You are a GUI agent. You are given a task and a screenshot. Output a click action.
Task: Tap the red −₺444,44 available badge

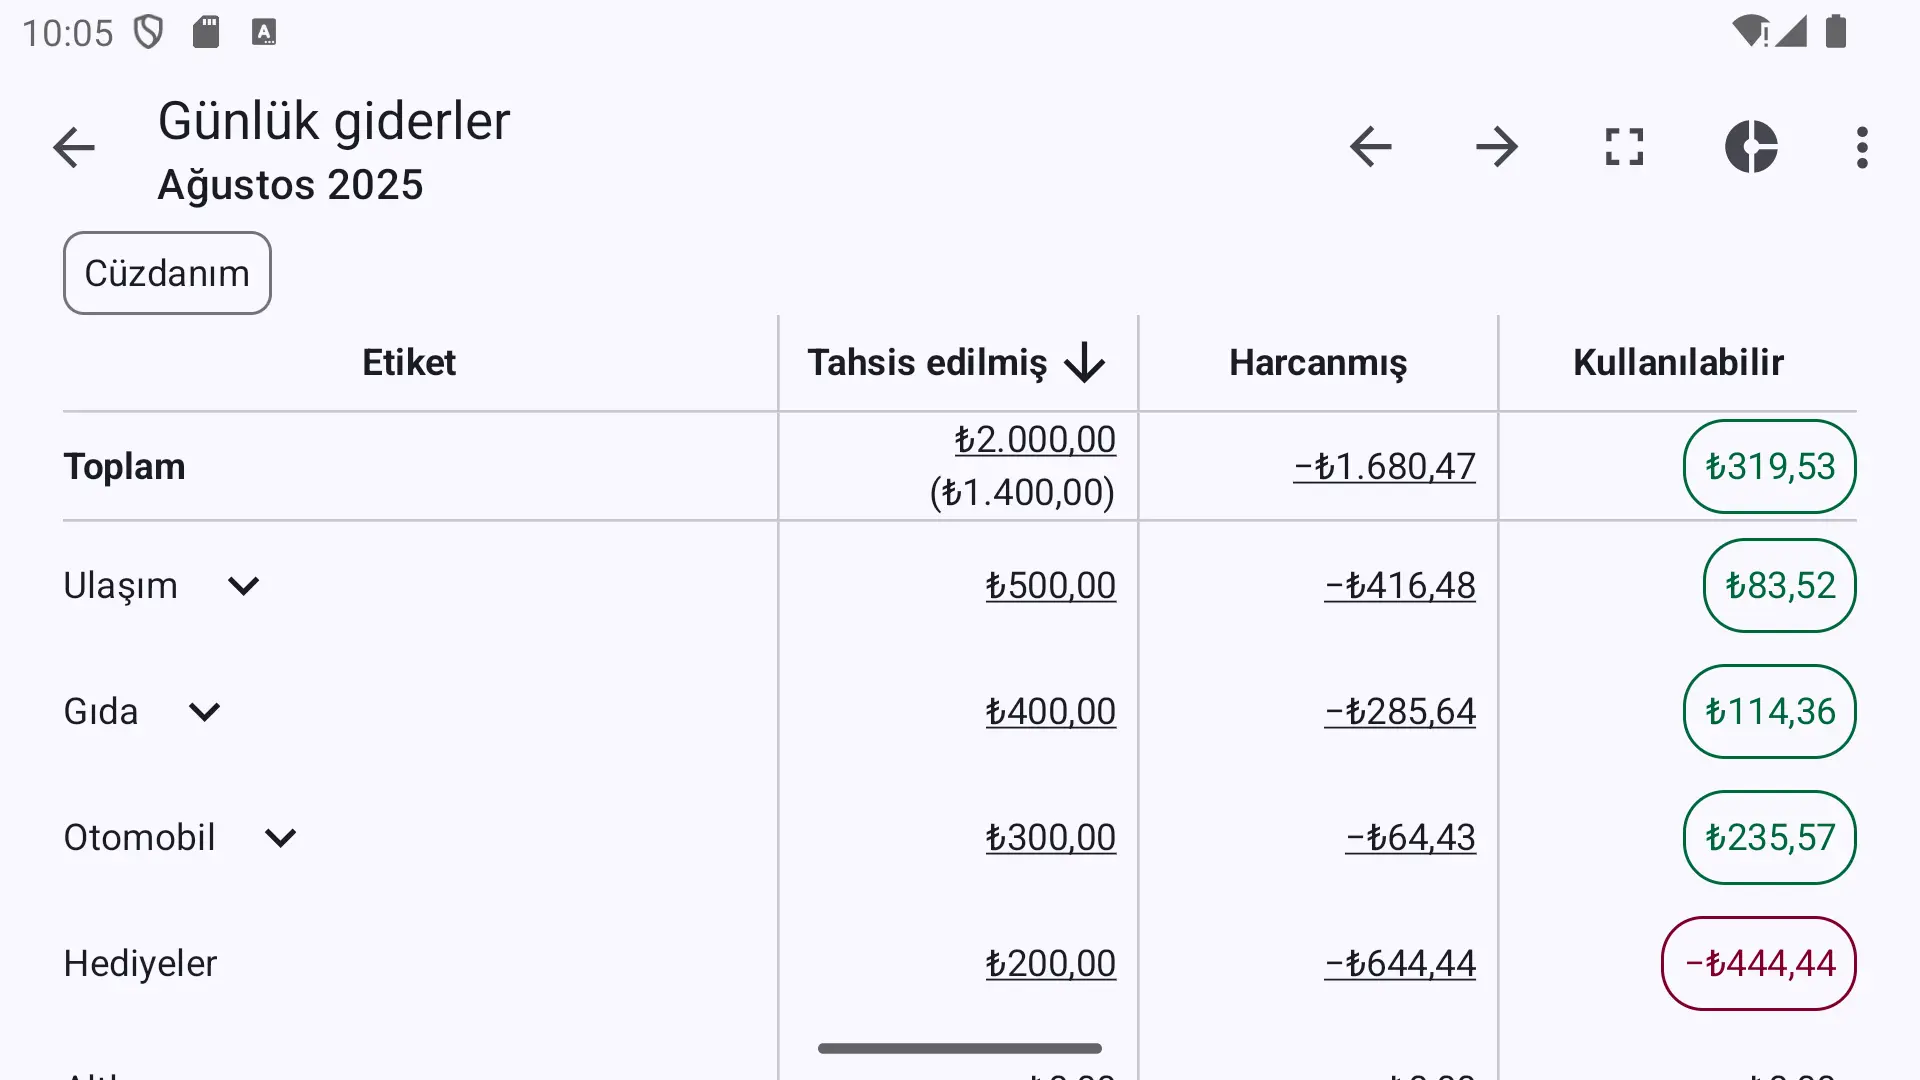pyautogui.click(x=1759, y=964)
